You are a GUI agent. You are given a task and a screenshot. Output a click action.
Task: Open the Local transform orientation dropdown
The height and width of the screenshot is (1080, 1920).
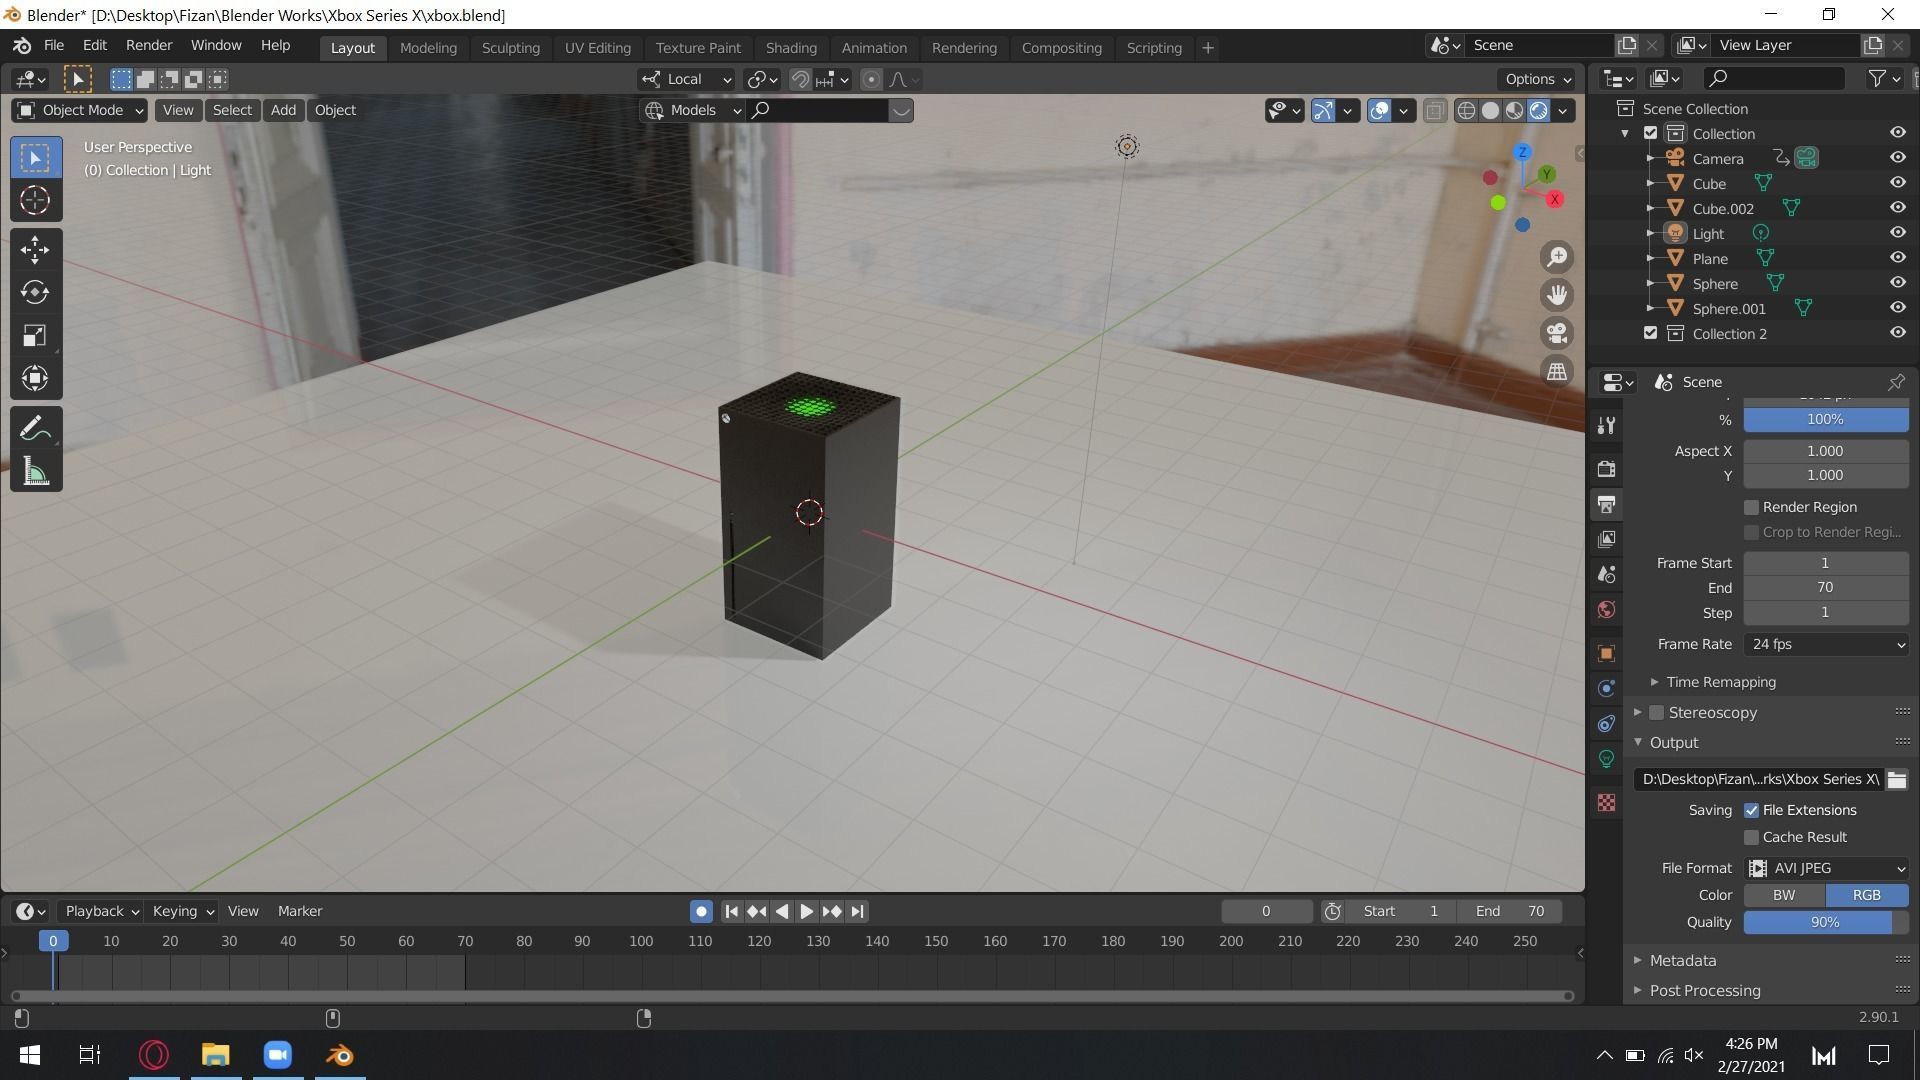pyautogui.click(x=687, y=79)
